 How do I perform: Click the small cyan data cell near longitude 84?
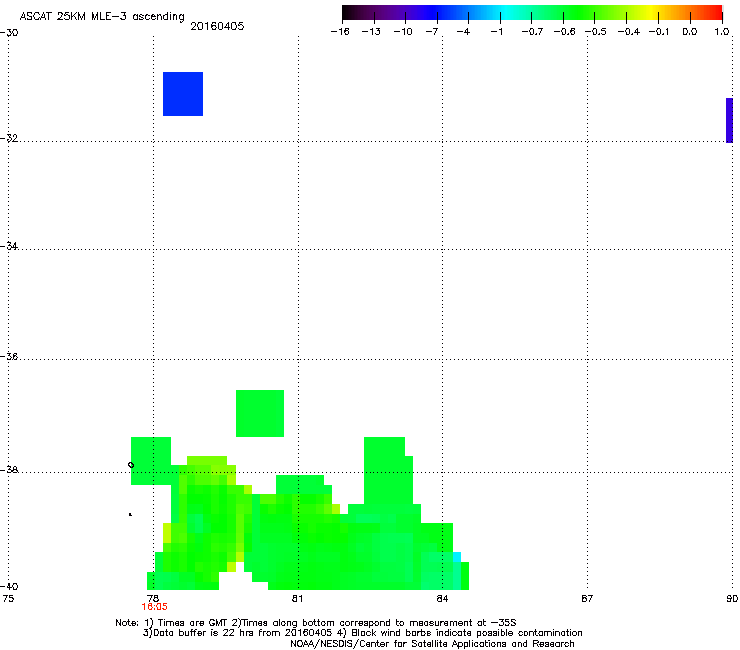coord(457,557)
